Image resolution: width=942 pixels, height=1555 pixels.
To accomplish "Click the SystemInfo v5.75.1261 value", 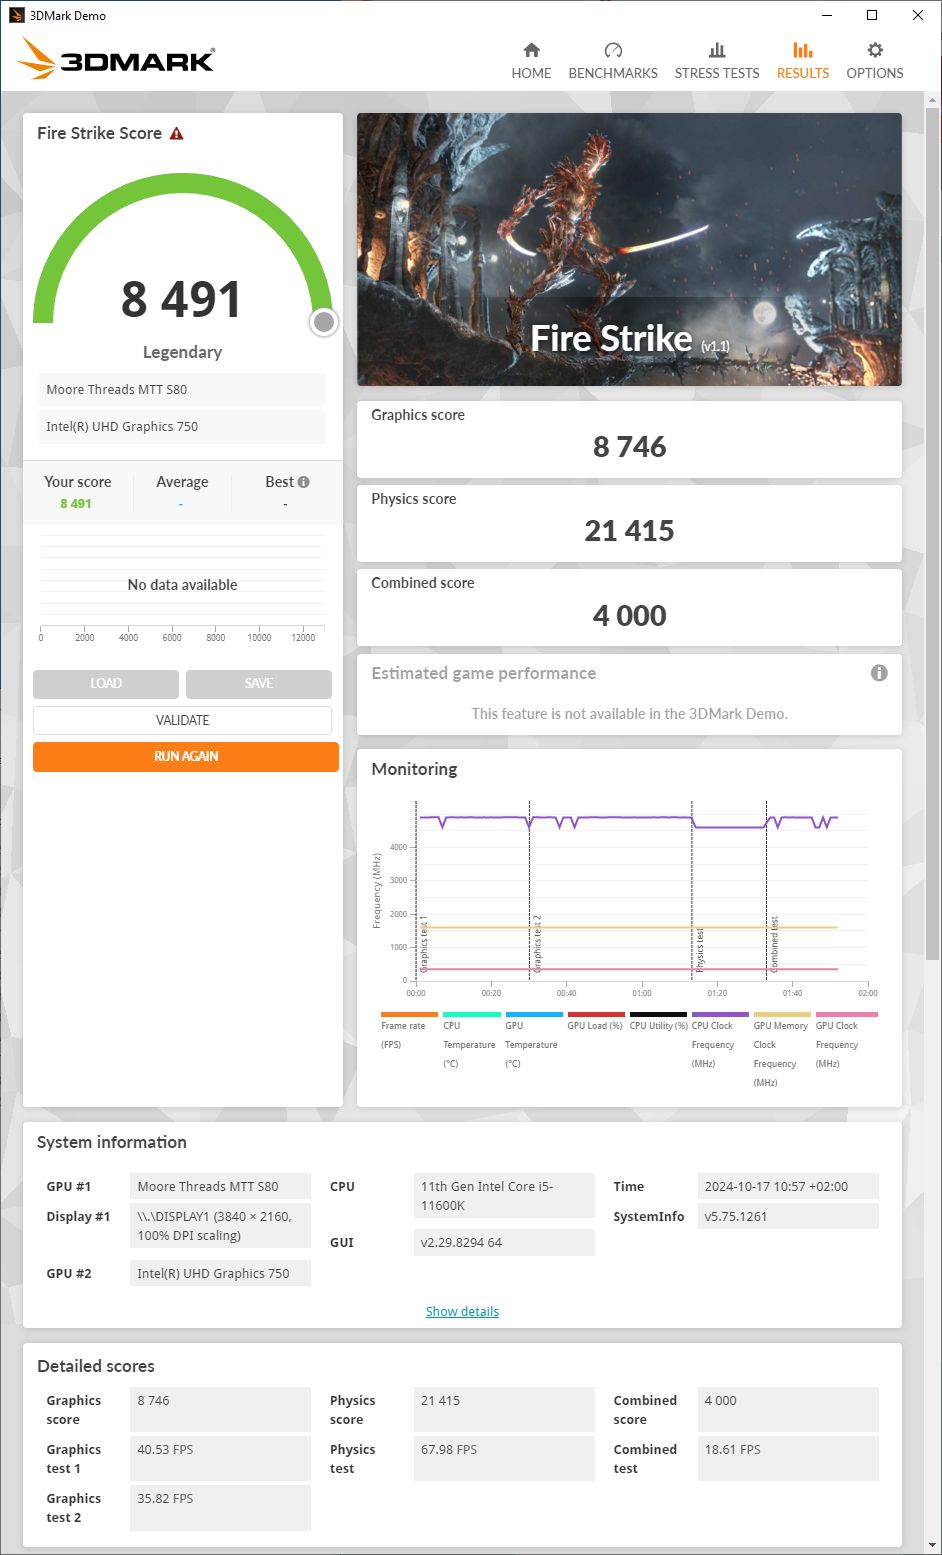I will [788, 1217].
